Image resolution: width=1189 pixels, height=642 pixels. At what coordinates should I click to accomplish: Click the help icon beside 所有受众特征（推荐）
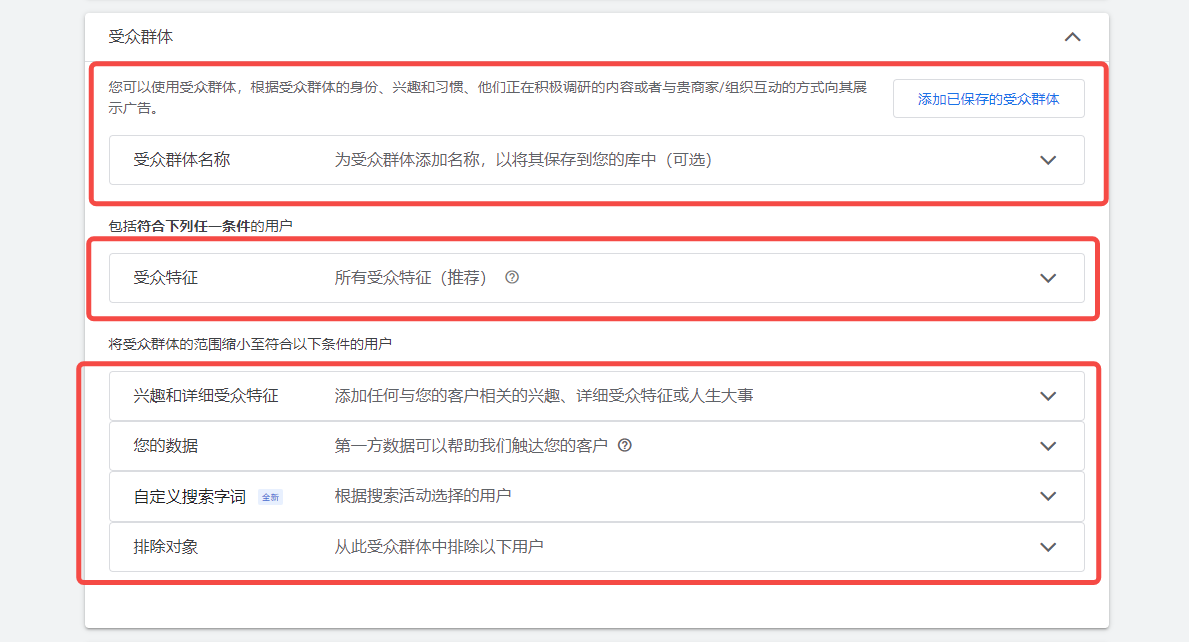(512, 278)
